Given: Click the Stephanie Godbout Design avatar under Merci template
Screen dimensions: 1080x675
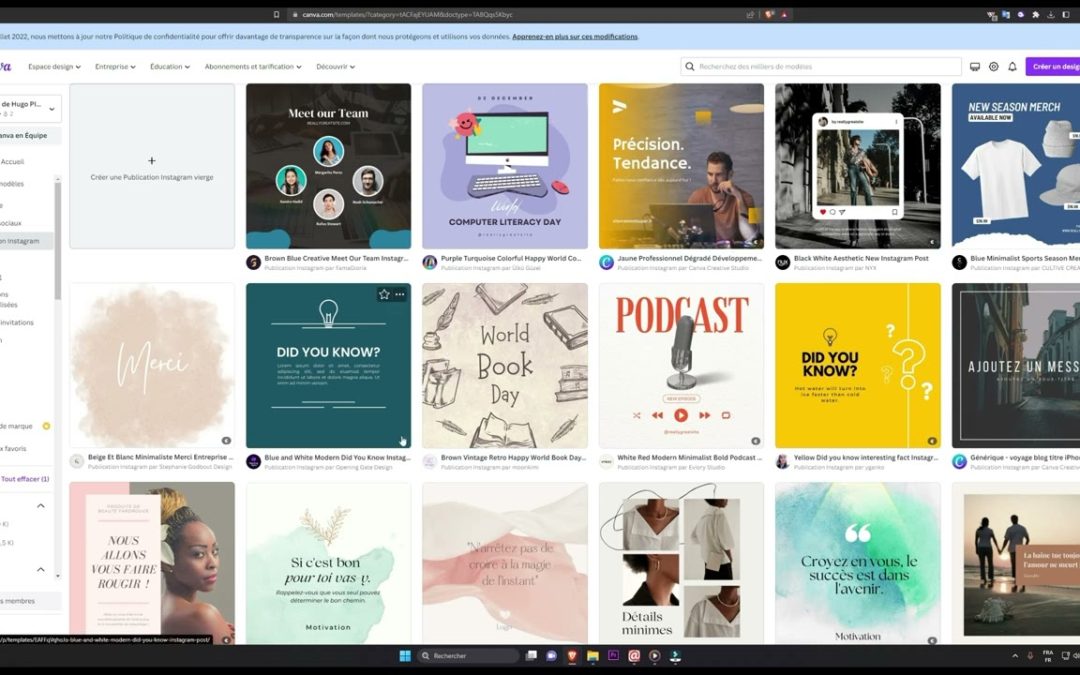Looking at the screenshot, I should tap(77, 461).
